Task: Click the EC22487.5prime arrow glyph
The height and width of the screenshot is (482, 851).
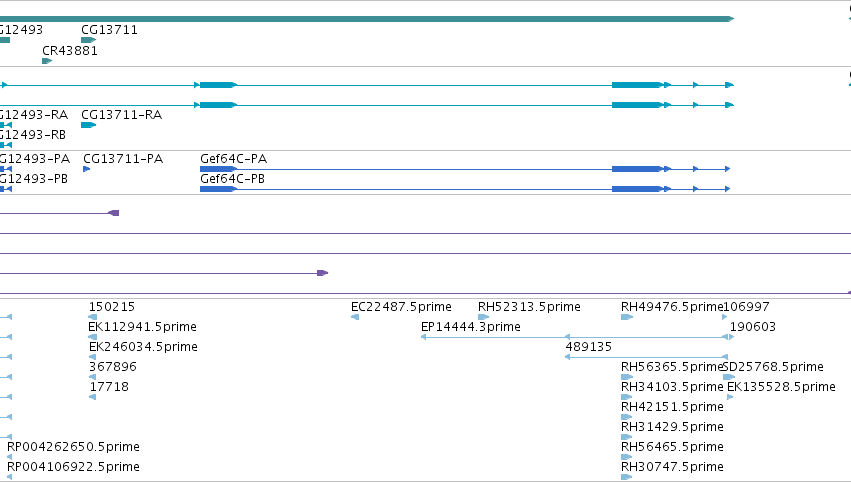Action: [355, 317]
